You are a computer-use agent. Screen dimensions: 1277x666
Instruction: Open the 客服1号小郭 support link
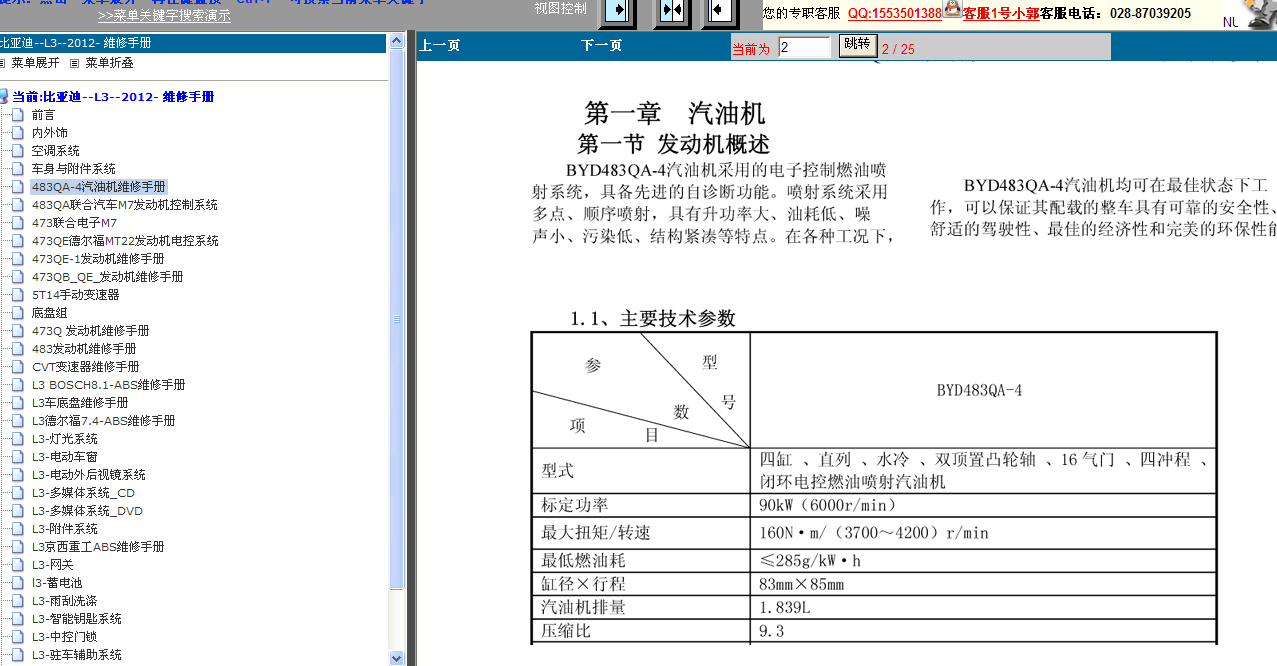1001,13
